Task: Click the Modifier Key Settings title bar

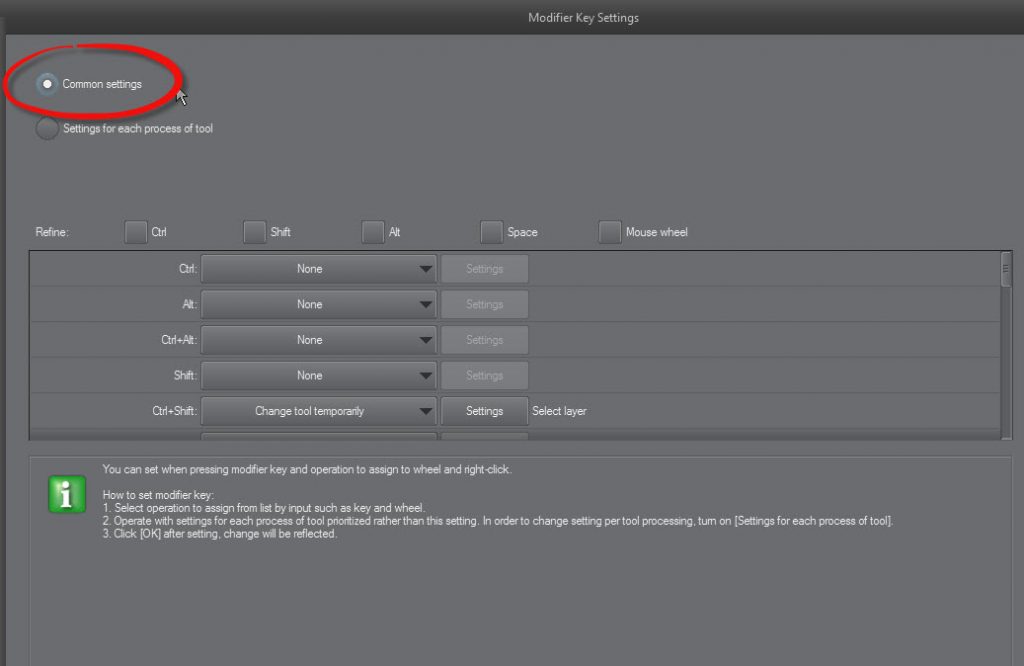Action: (582, 17)
